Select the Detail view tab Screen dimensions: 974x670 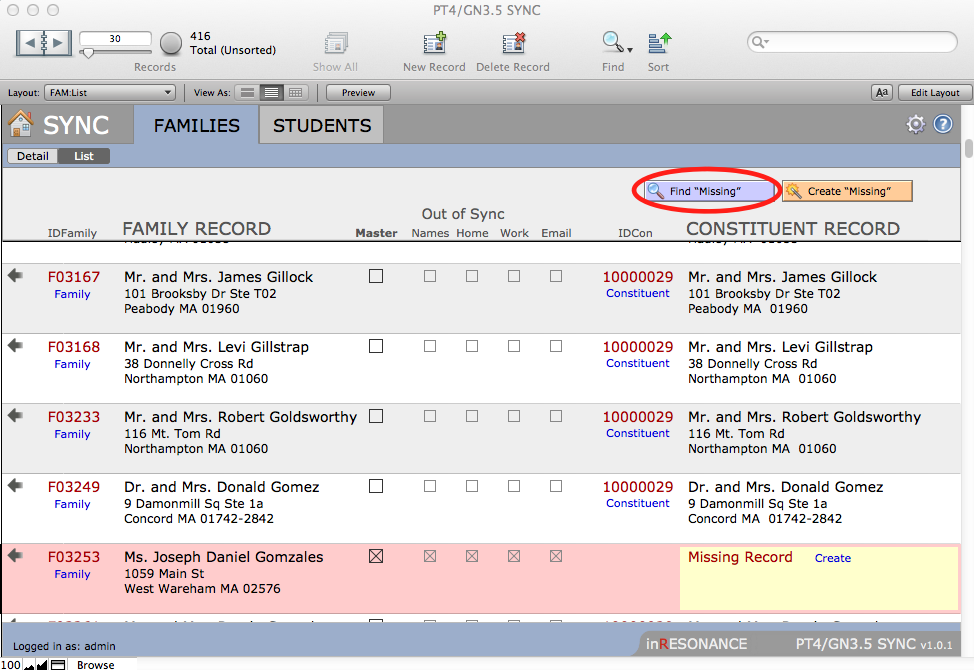[x=32, y=156]
